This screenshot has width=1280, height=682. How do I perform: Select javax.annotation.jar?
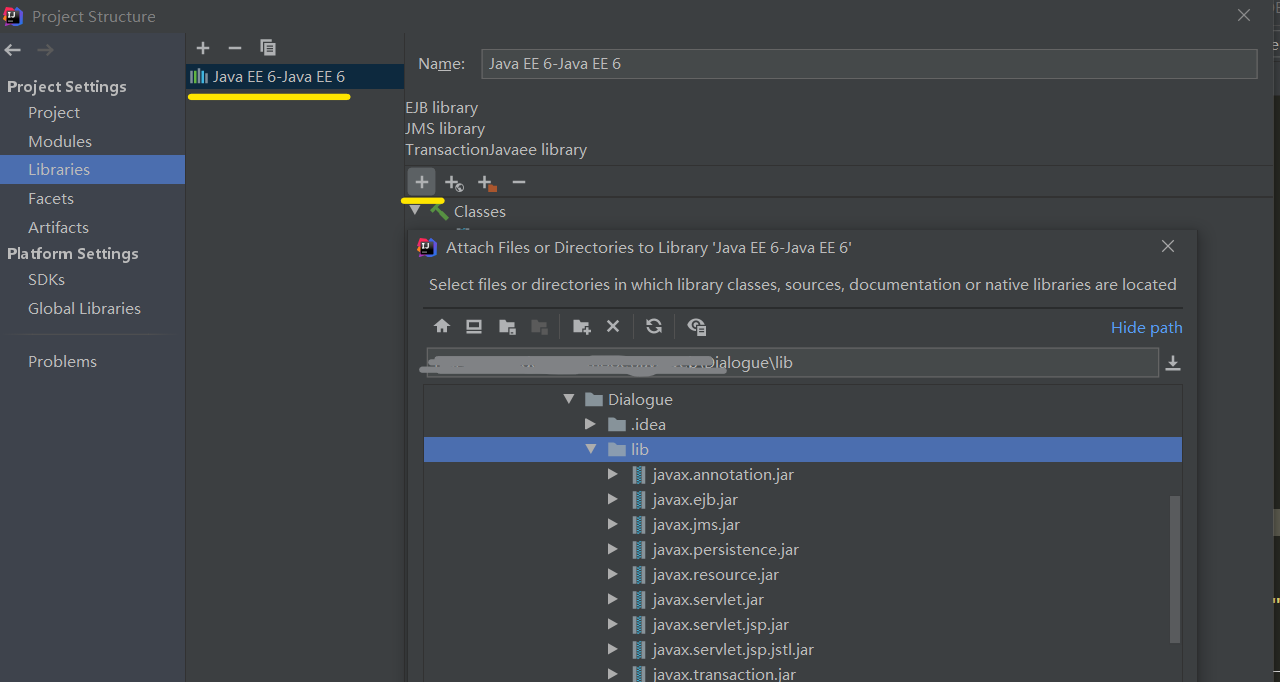(723, 474)
